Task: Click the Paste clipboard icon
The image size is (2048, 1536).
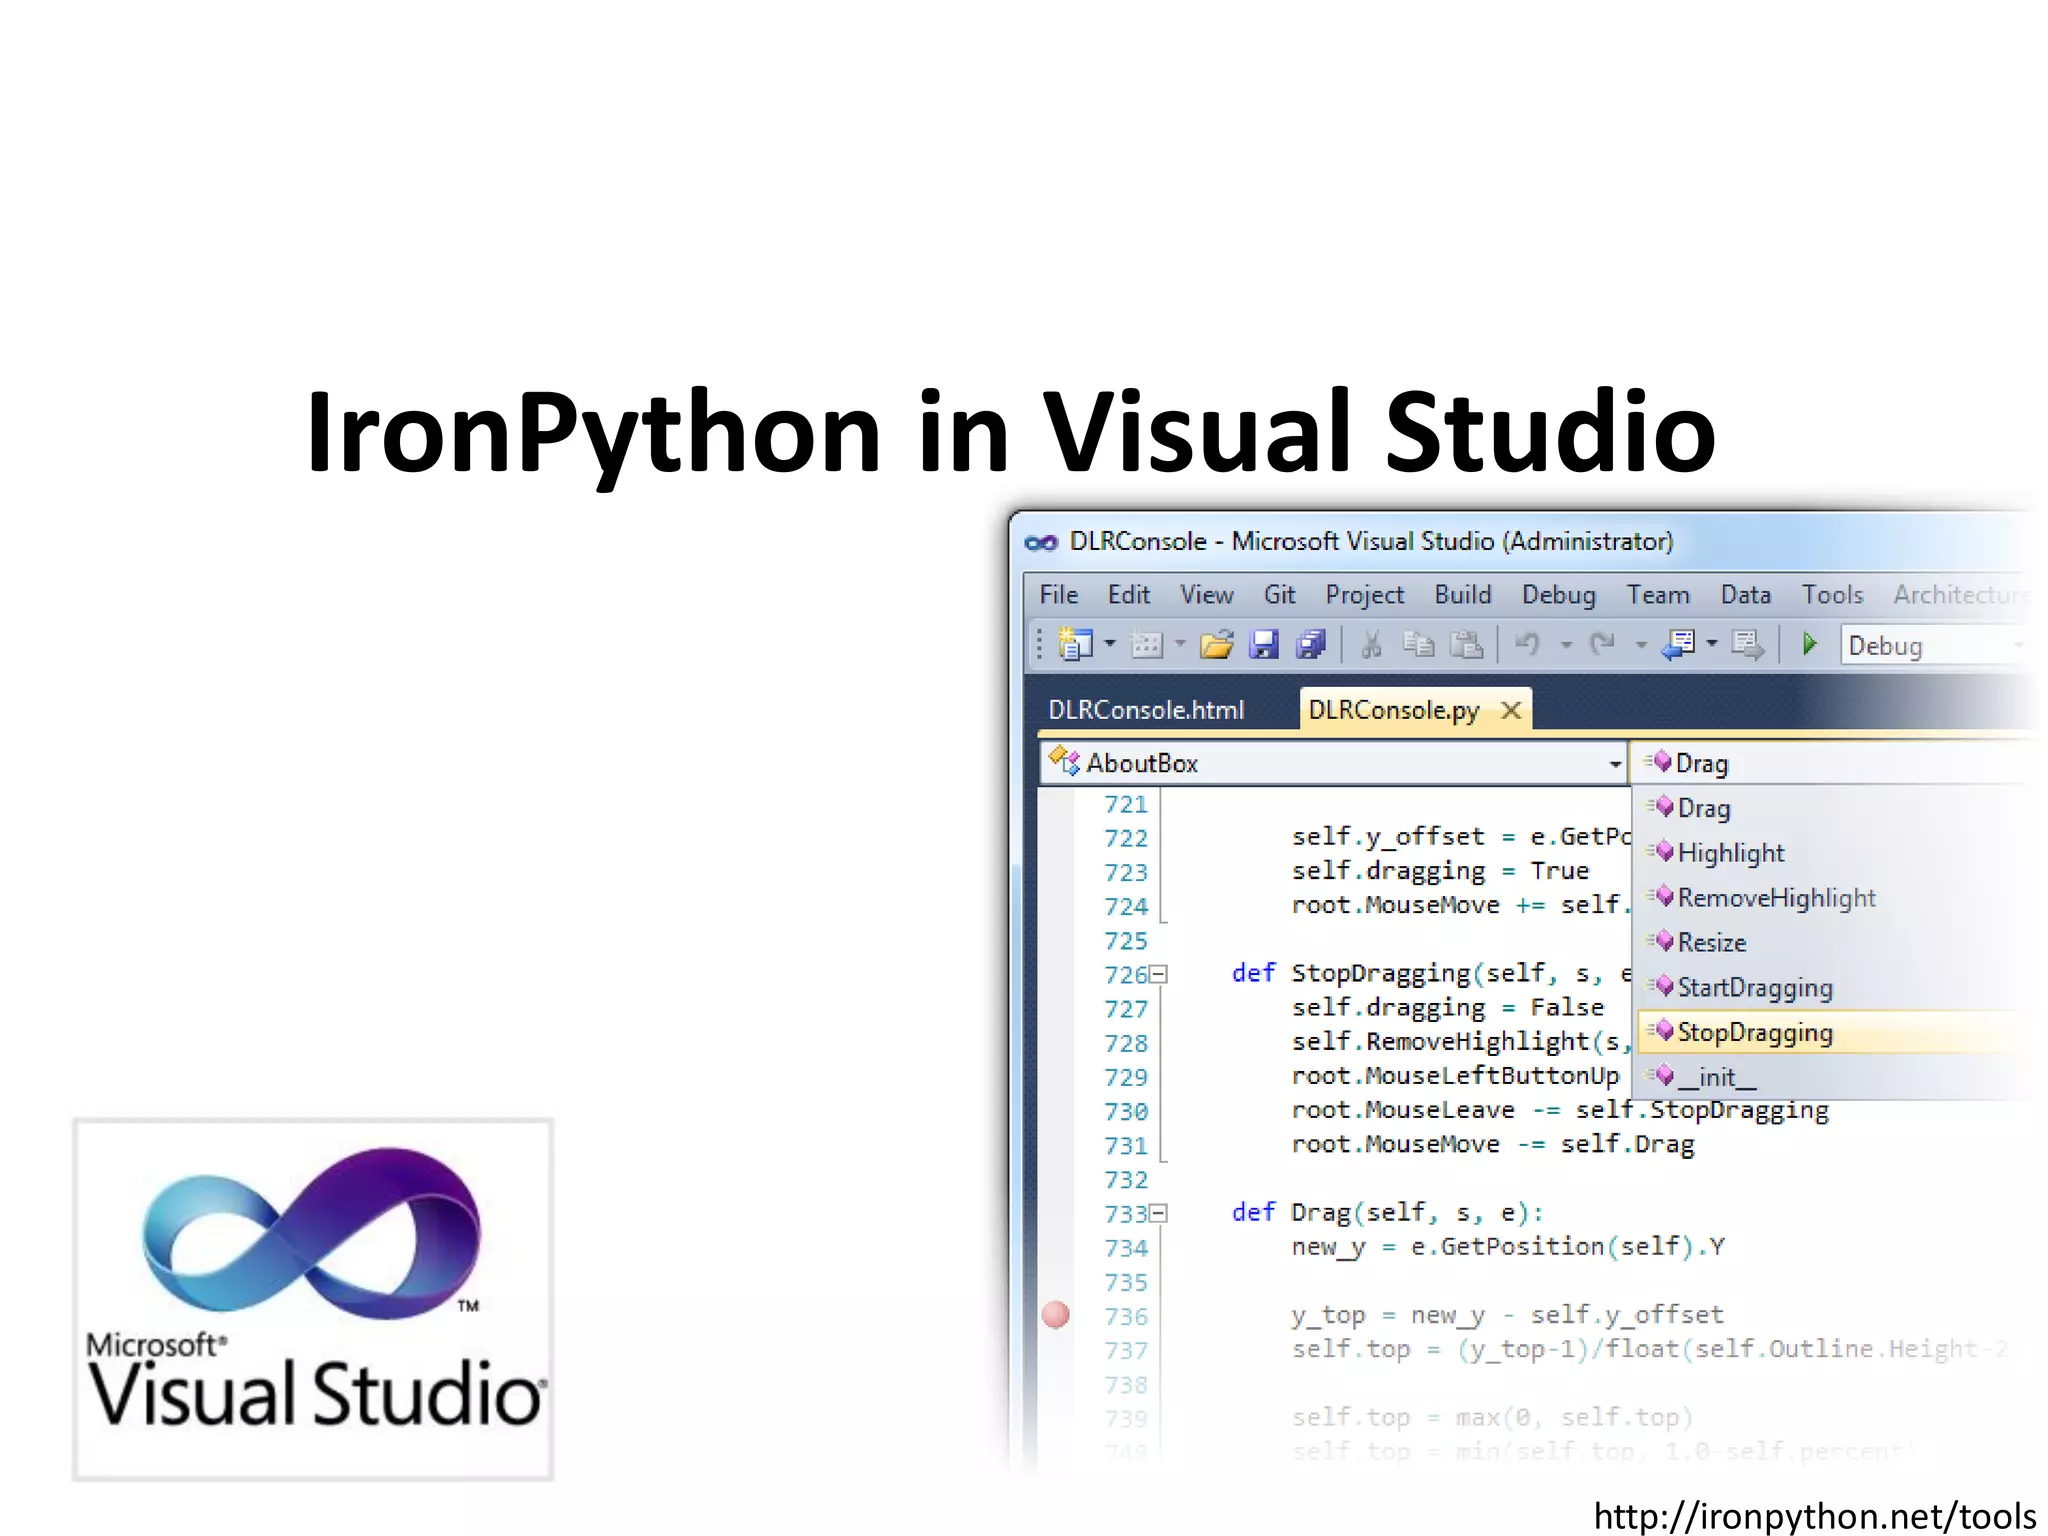Action: 1466,645
